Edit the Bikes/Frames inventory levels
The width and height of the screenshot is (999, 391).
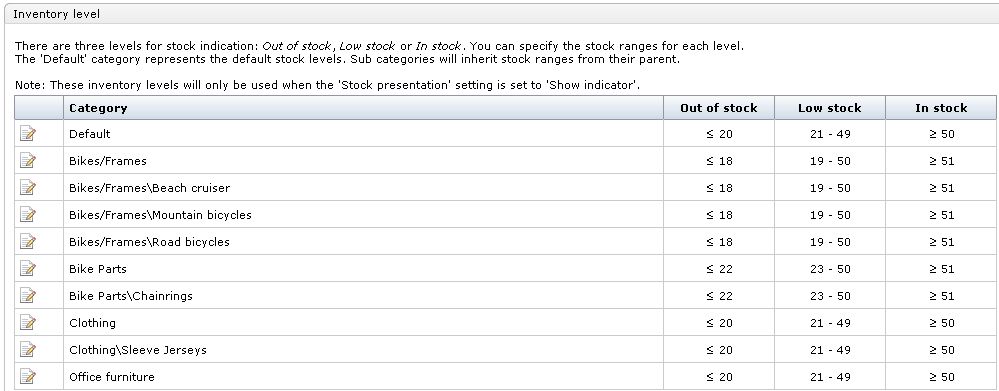[28, 160]
